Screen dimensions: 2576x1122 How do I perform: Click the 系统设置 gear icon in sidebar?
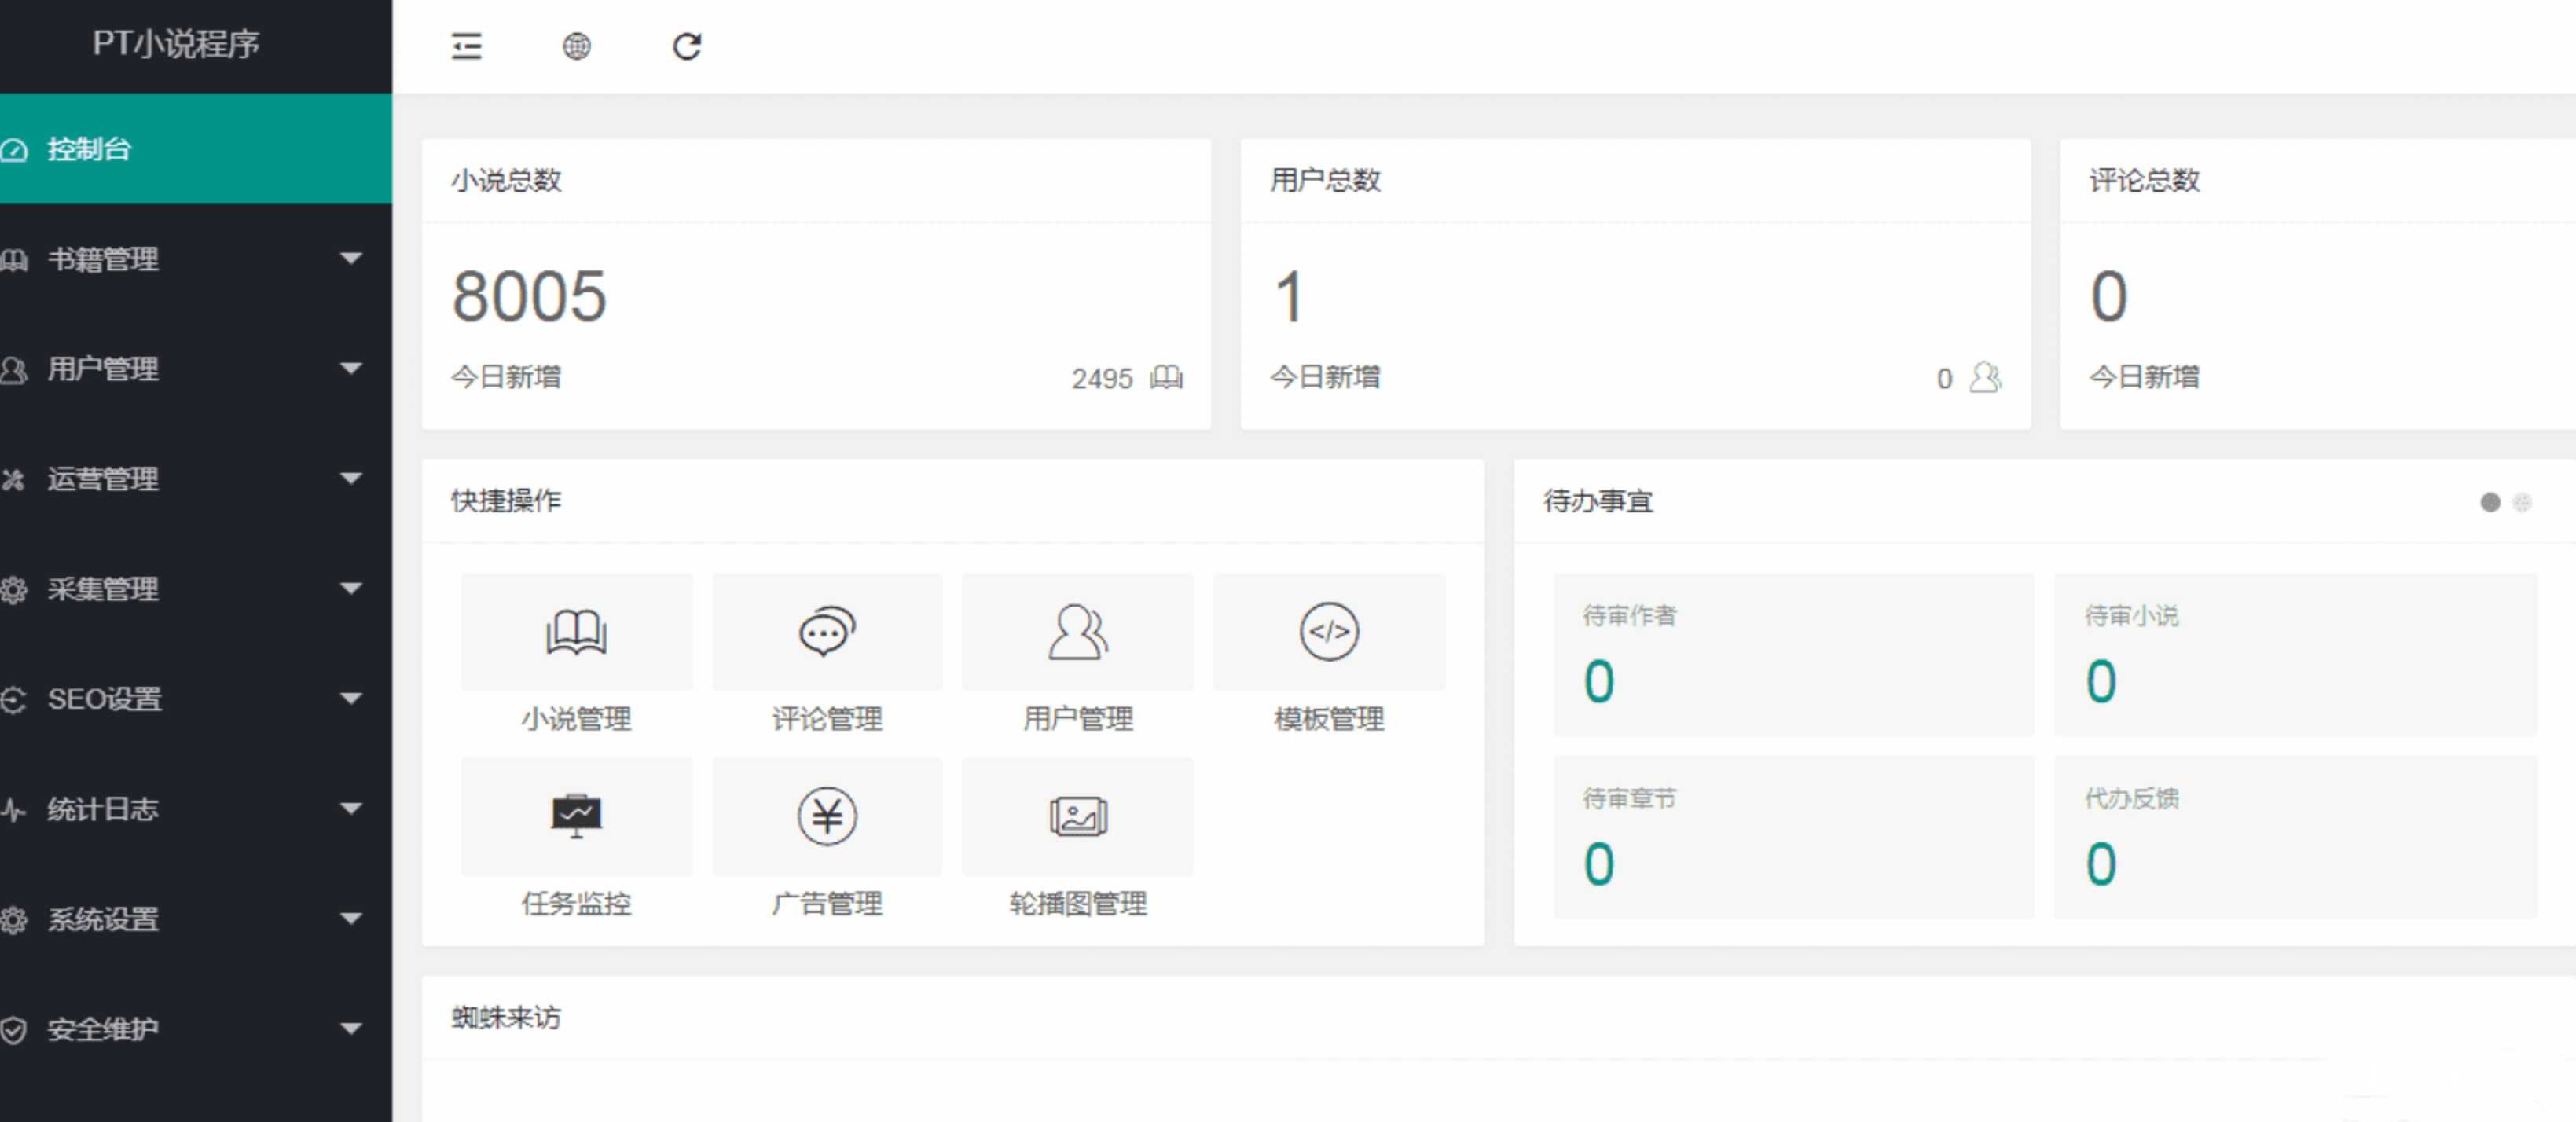[x=14, y=920]
